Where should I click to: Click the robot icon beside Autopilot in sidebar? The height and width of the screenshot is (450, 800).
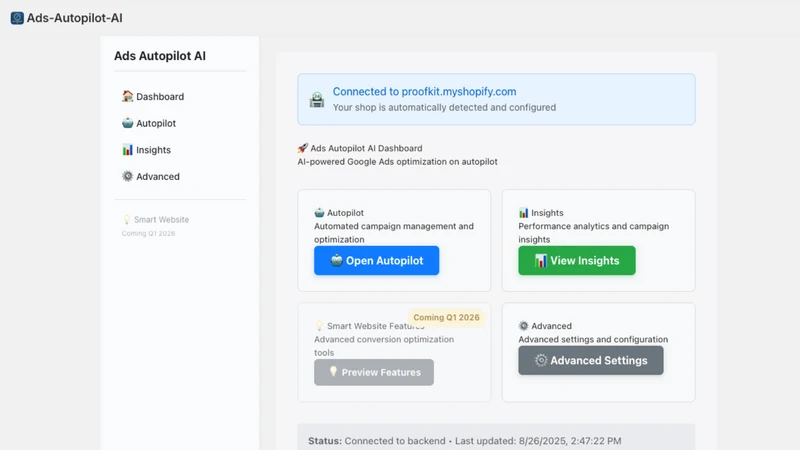click(128, 123)
